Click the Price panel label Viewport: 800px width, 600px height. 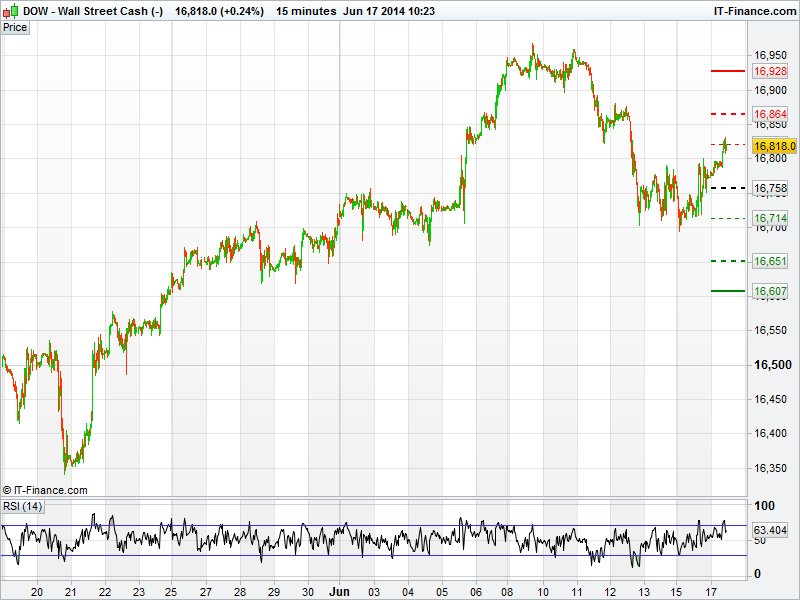(x=15, y=27)
